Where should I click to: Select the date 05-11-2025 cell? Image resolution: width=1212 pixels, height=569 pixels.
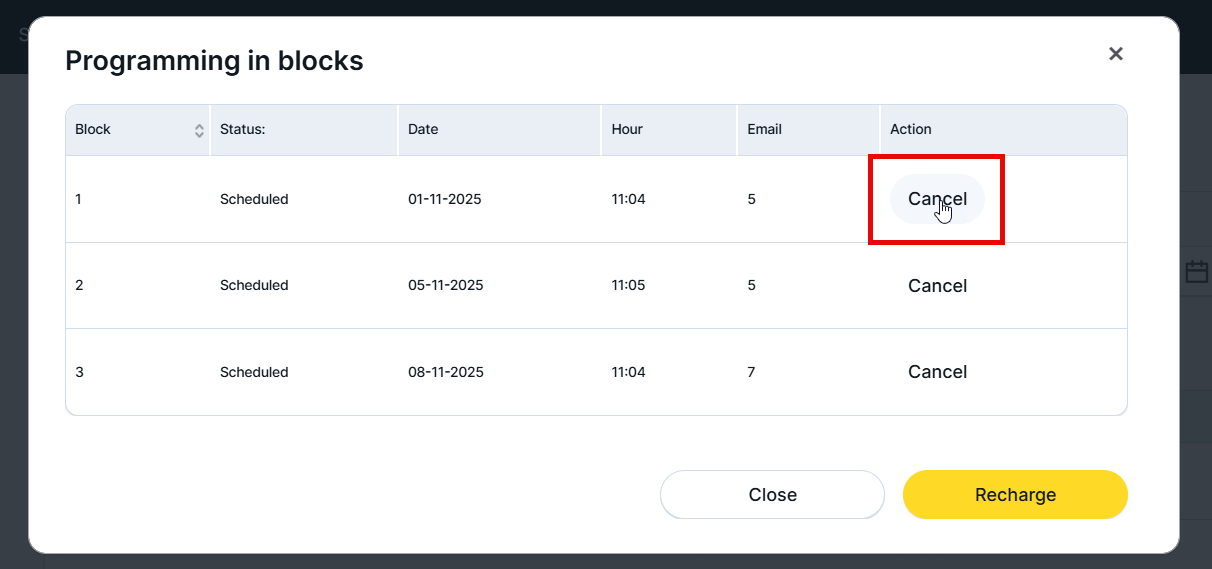[446, 286]
